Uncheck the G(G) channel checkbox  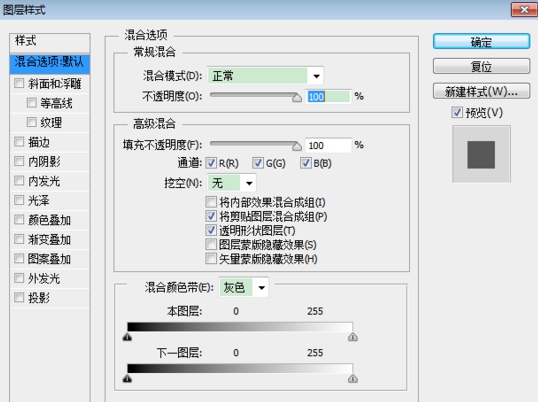(258, 163)
